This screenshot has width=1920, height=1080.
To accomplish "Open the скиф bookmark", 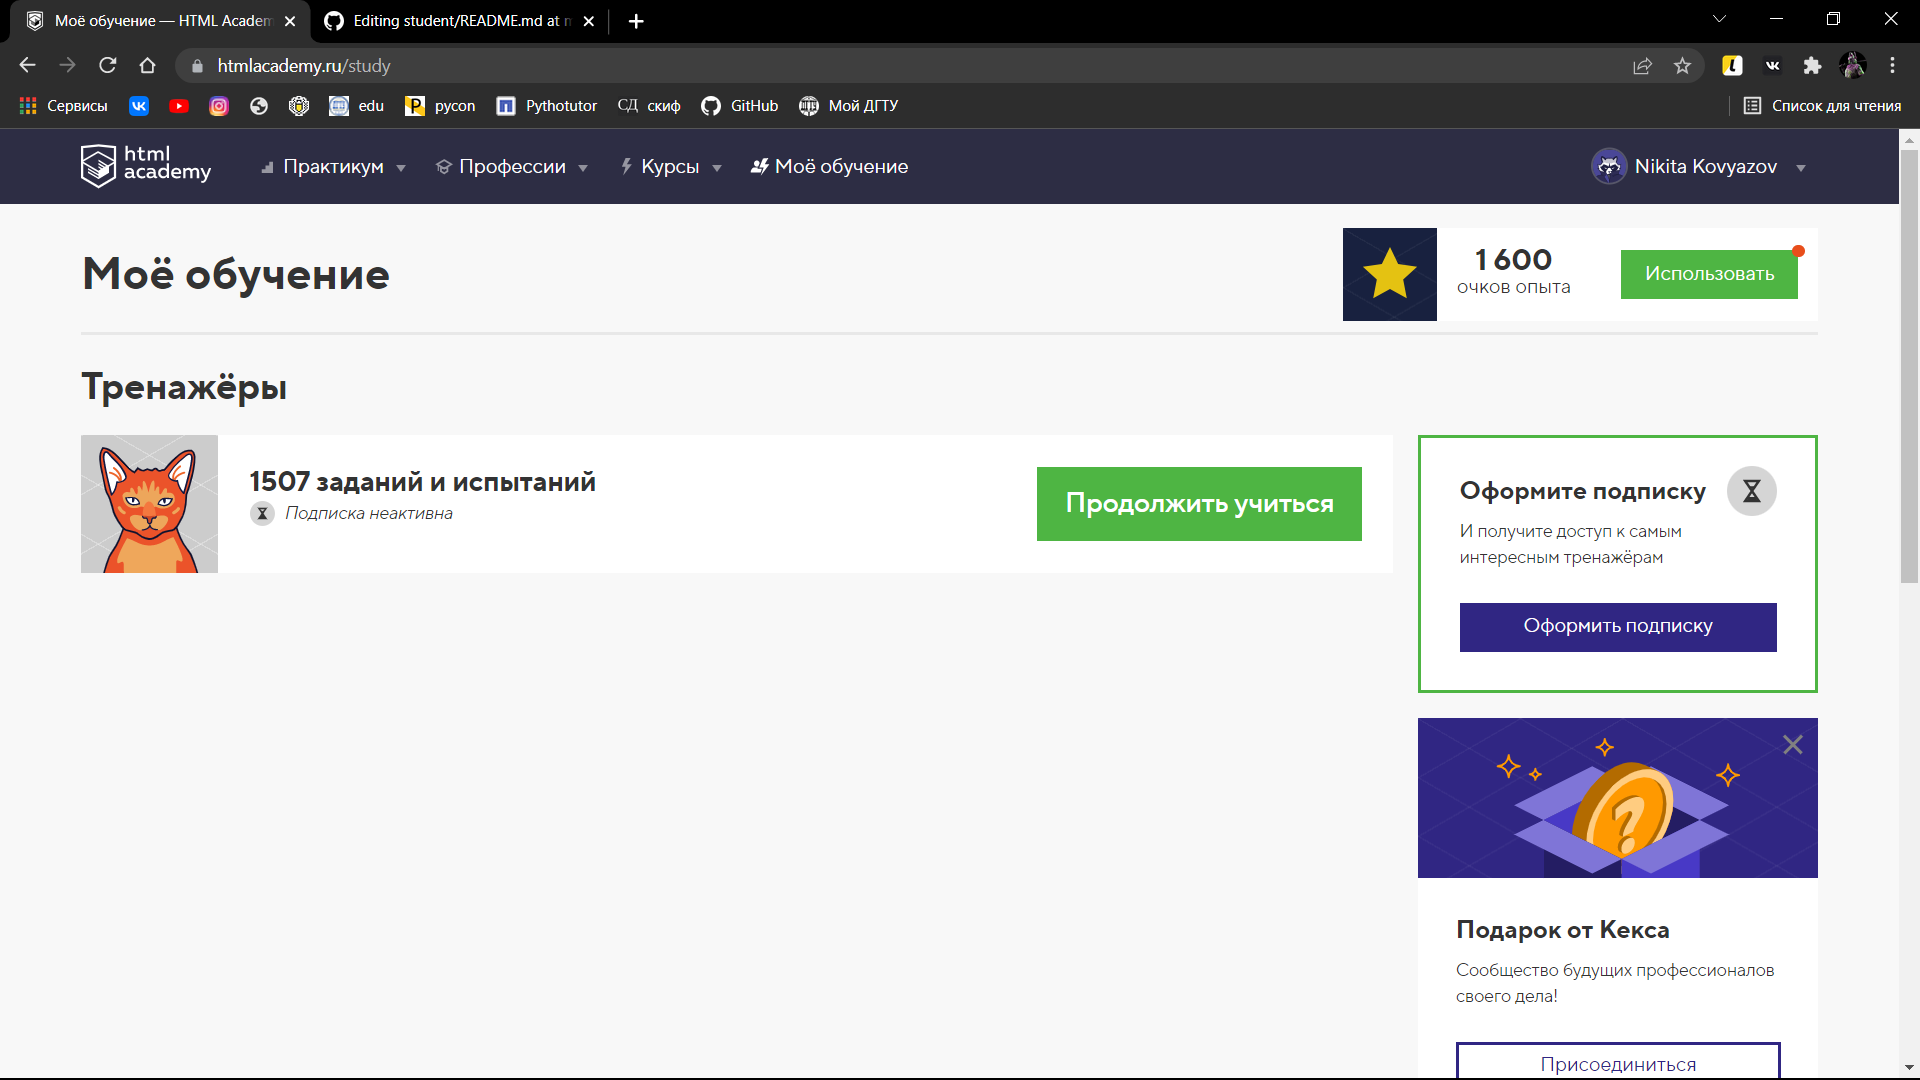I will 649,106.
